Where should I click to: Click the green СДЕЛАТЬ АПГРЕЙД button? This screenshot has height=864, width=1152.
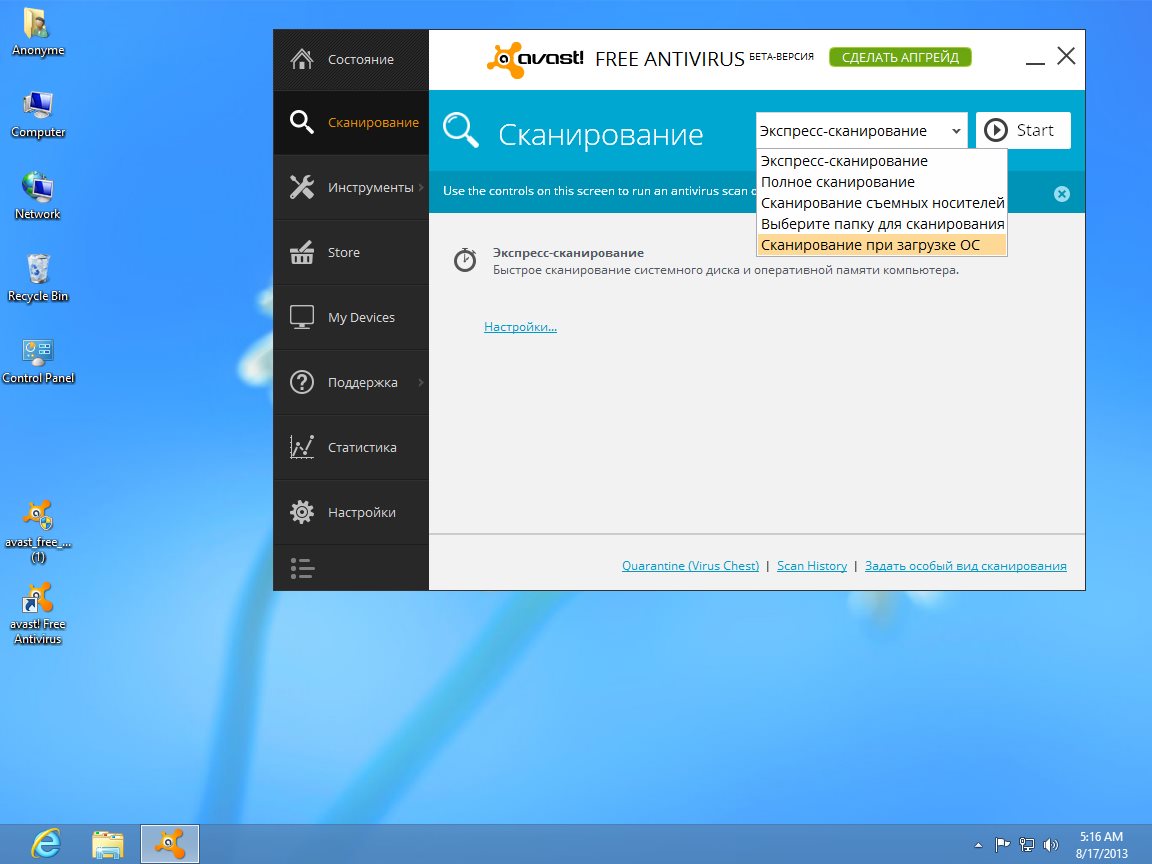pos(900,57)
